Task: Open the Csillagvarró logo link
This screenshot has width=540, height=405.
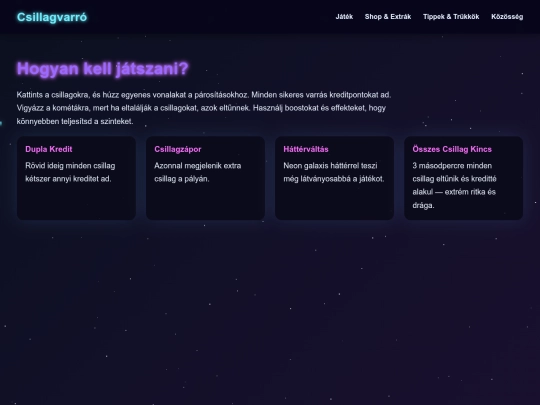Action: click(52, 17)
